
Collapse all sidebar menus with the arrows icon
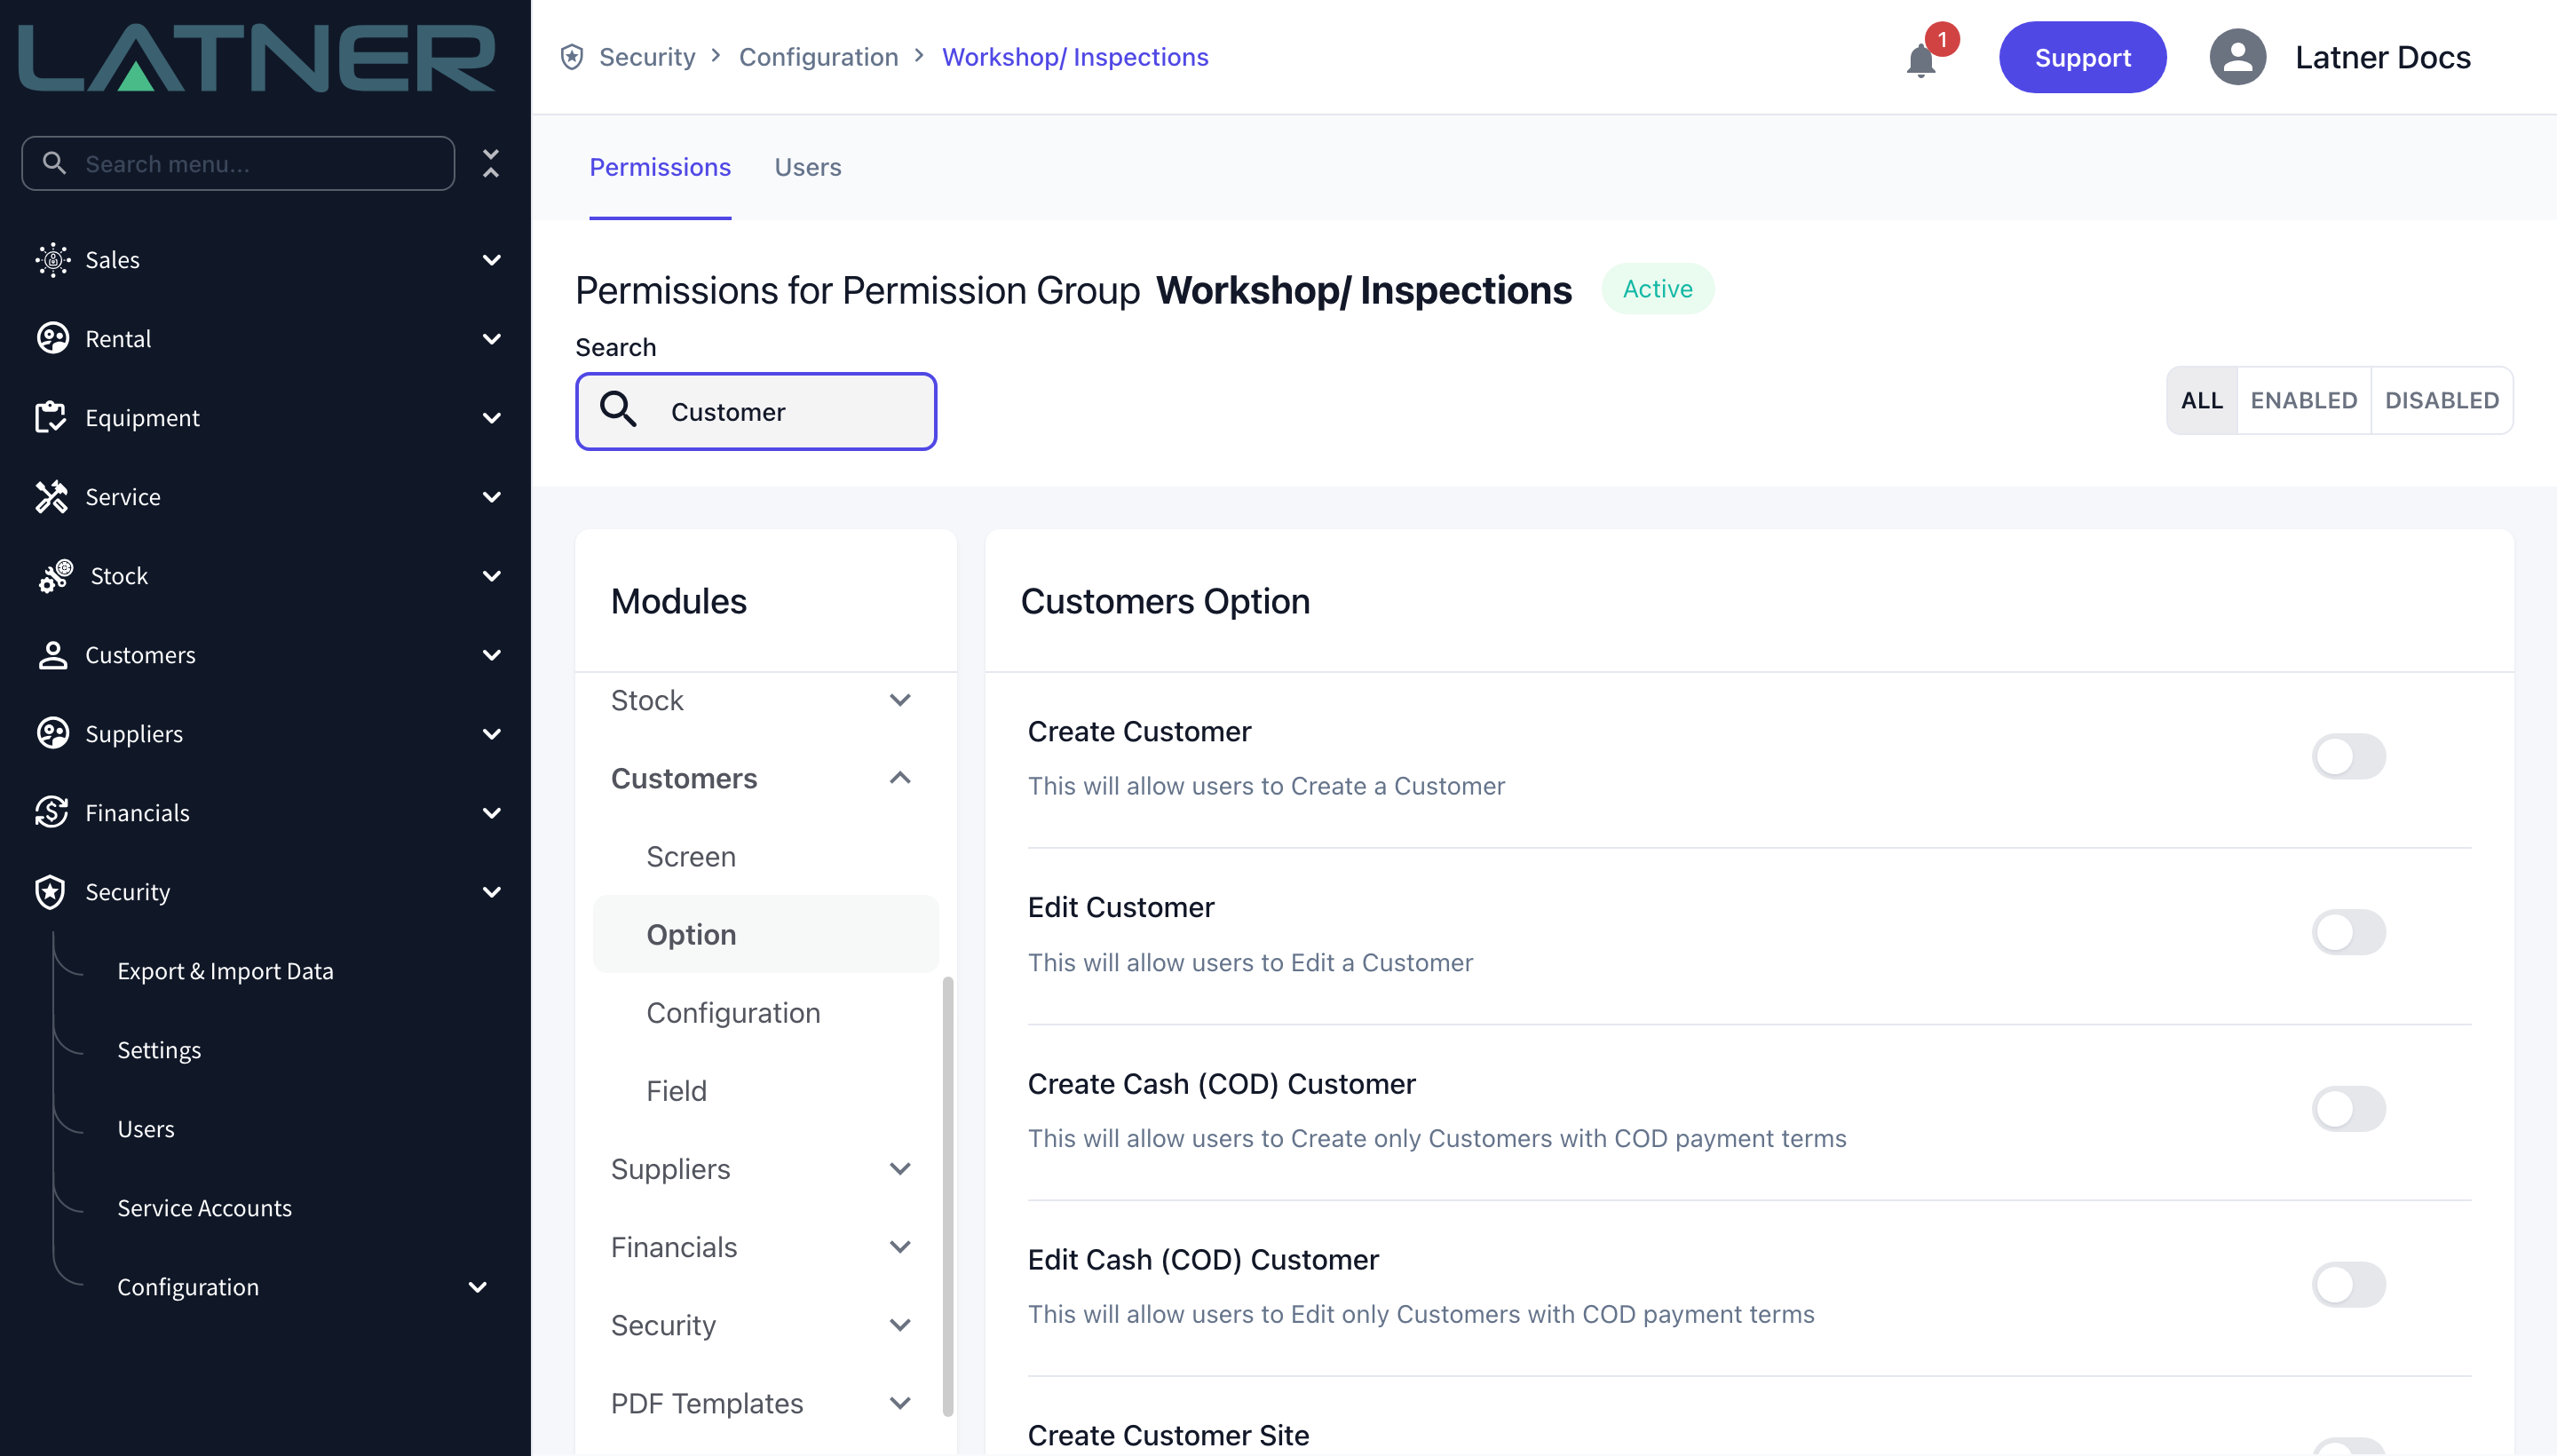490,163
